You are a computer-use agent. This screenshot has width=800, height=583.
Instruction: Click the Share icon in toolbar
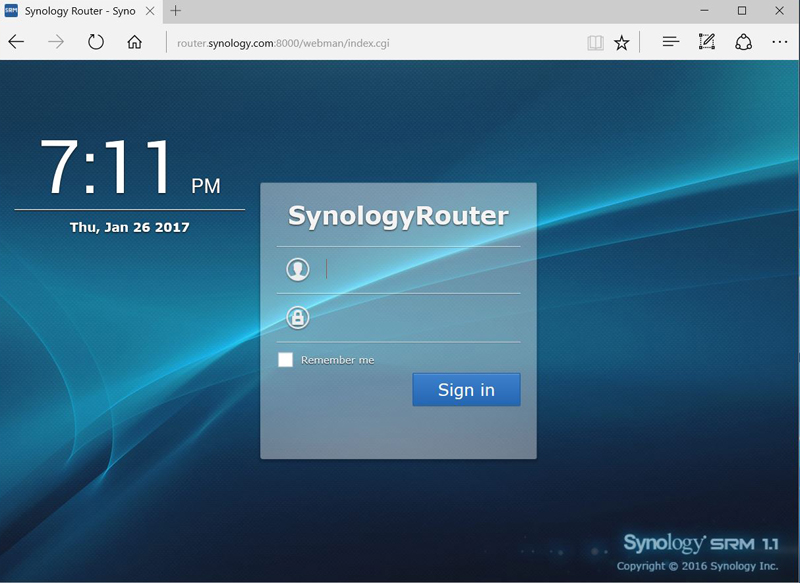(x=743, y=42)
